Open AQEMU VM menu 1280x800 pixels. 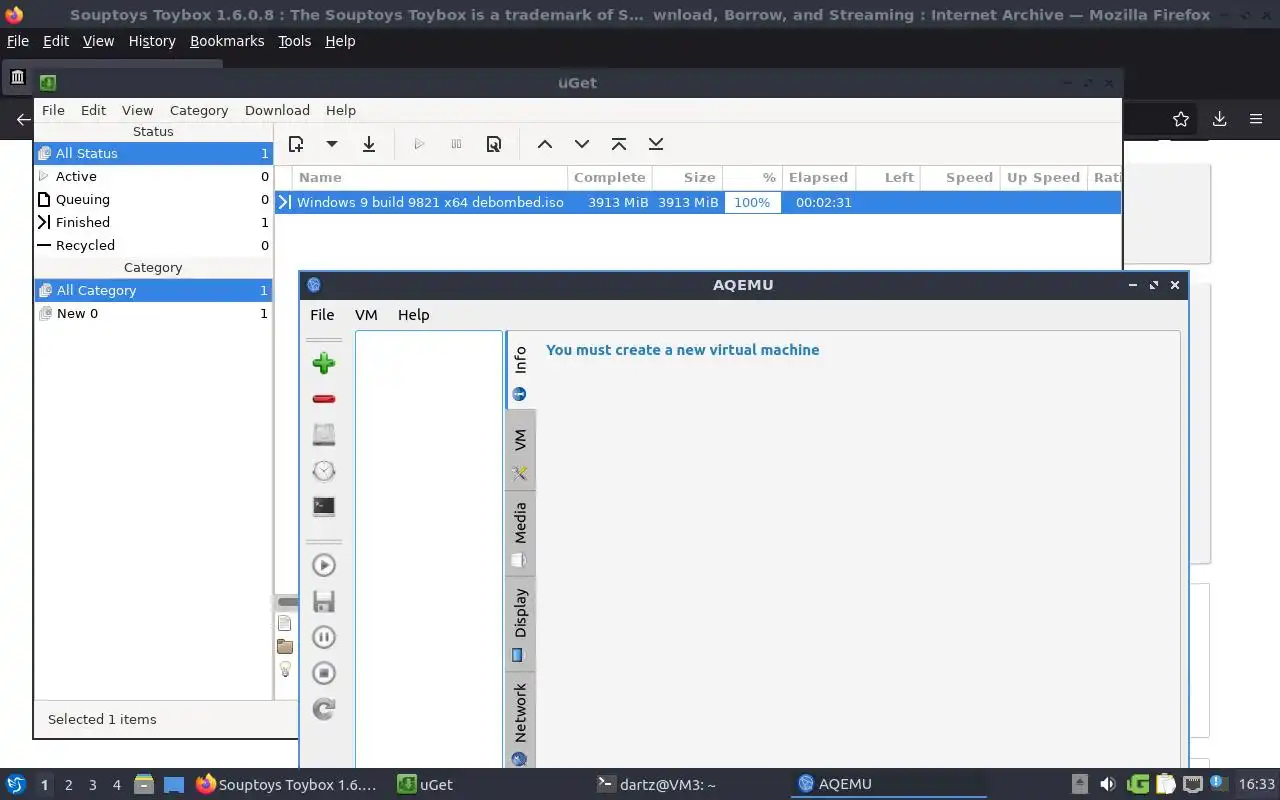366,314
